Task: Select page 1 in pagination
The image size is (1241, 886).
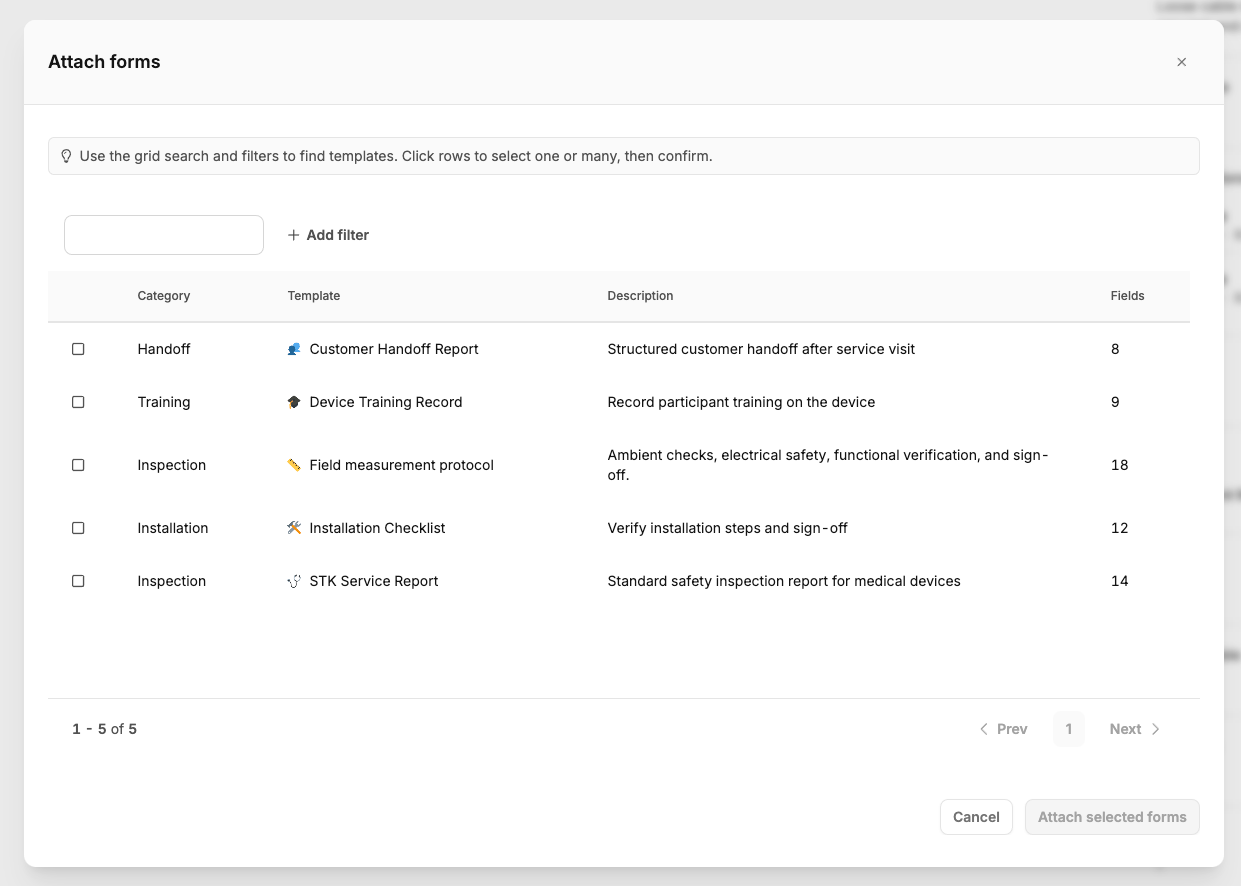Action: pyautogui.click(x=1068, y=729)
